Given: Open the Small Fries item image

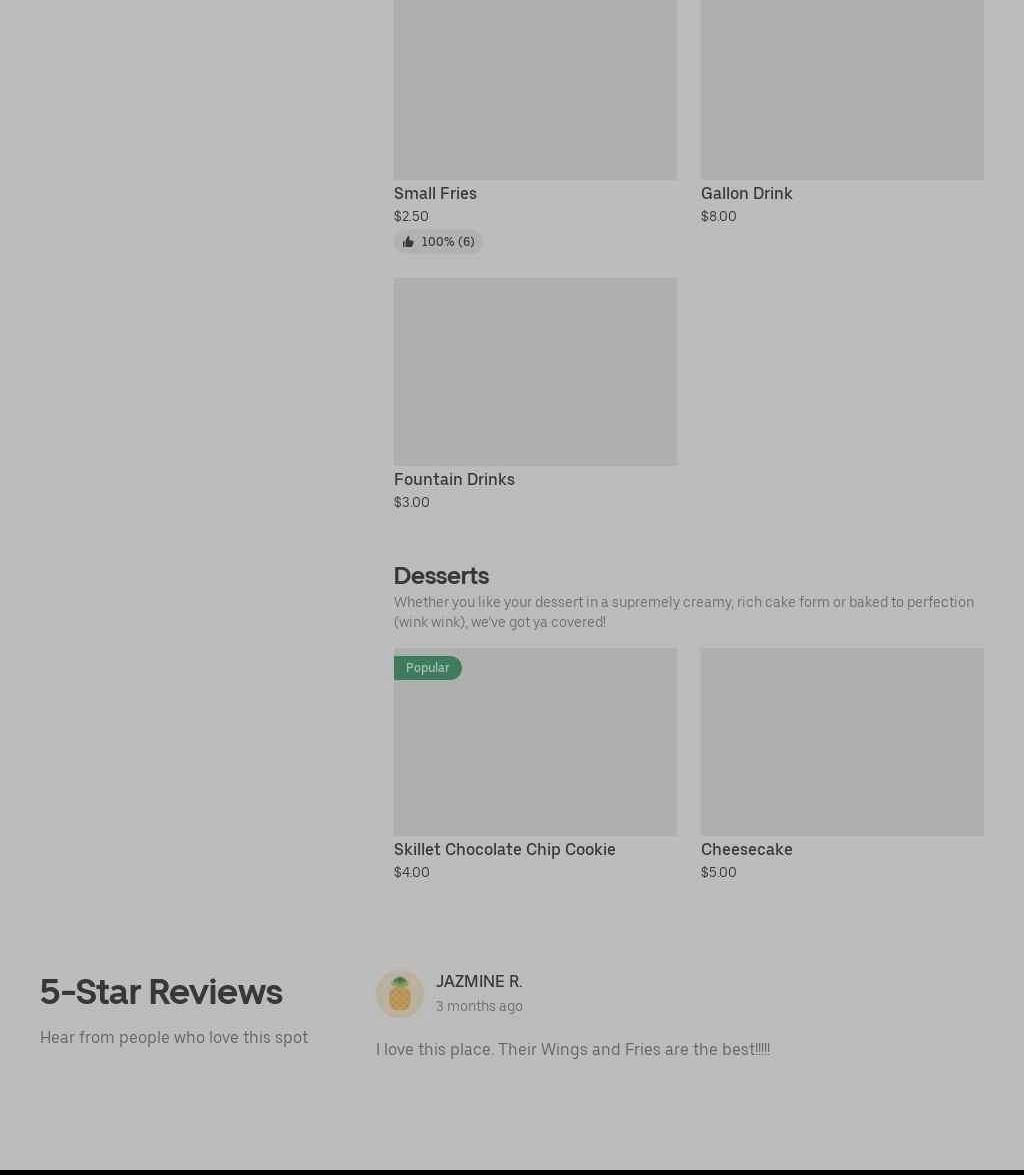Looking at the screenshot, I should point(535,90).
